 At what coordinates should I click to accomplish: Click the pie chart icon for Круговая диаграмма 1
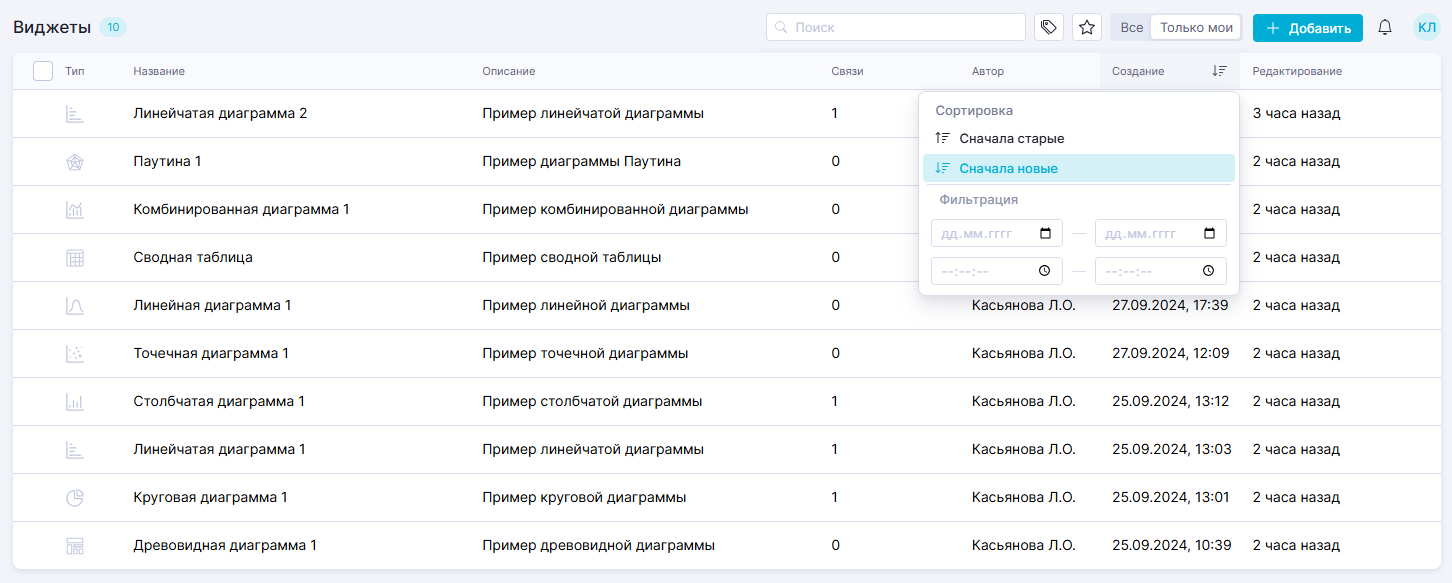pyautogui.click(x=75, y=498)
